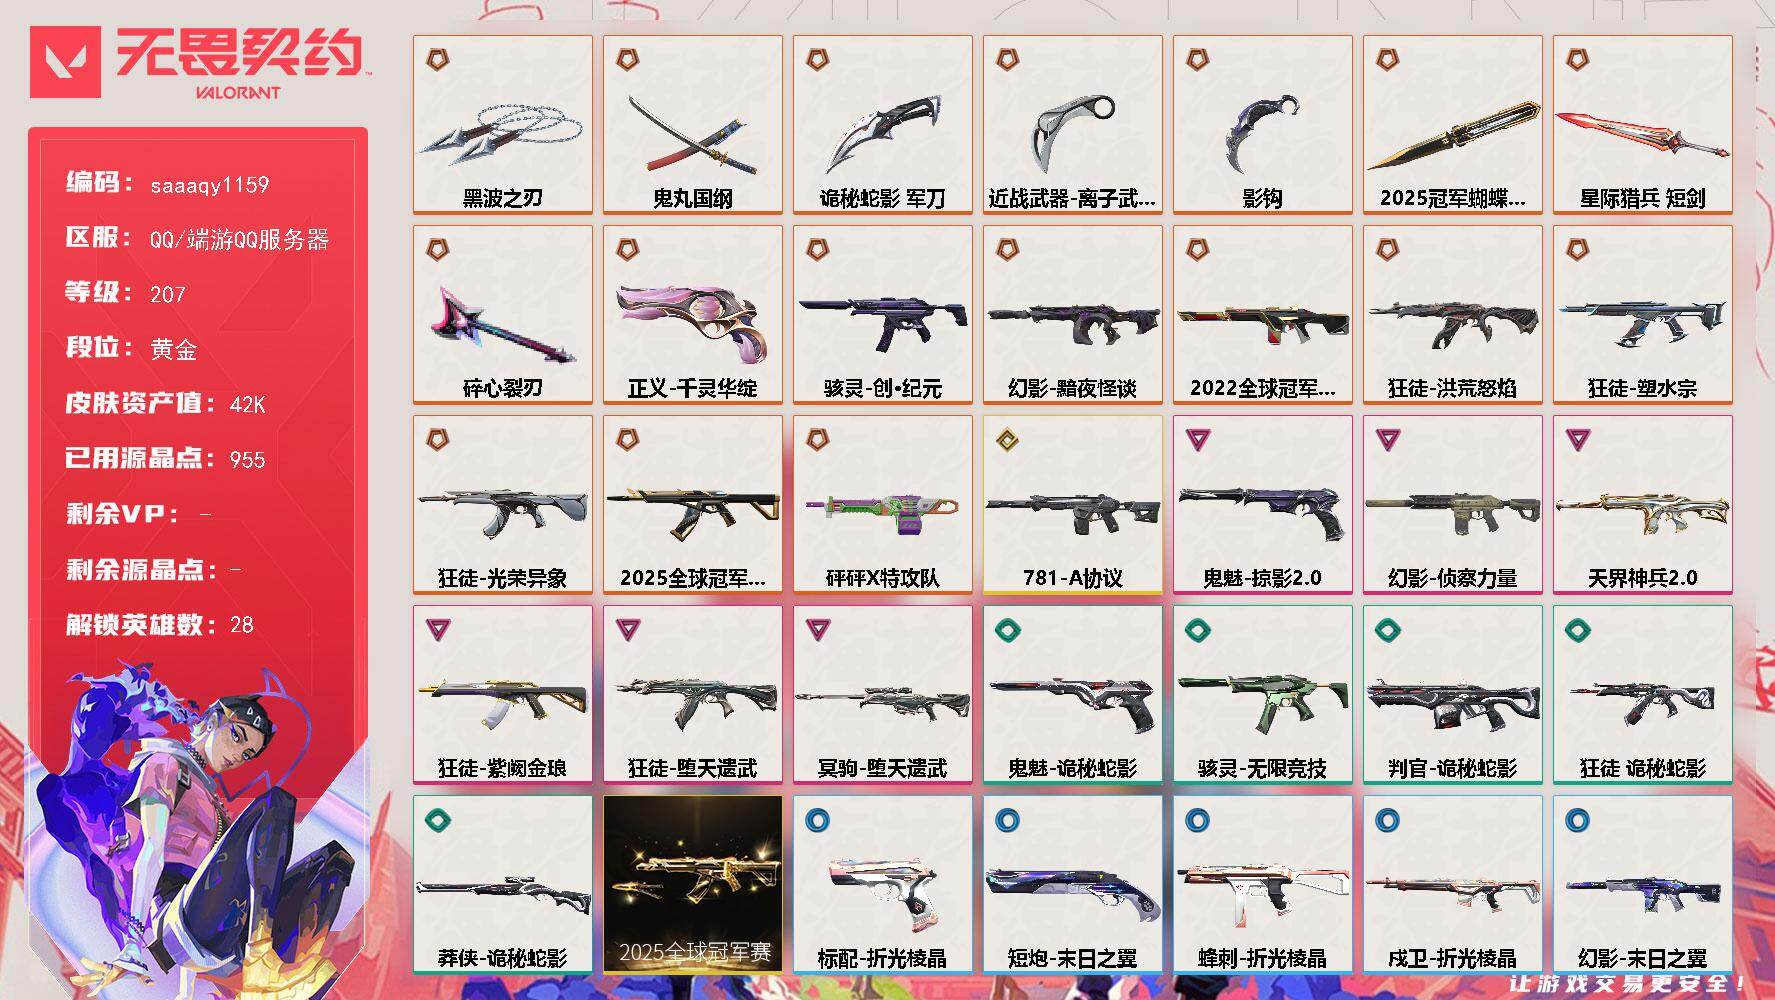
Task: Click pink triangle icon on 冥驹-堕天遗武
Action: [x=817, y=630]
